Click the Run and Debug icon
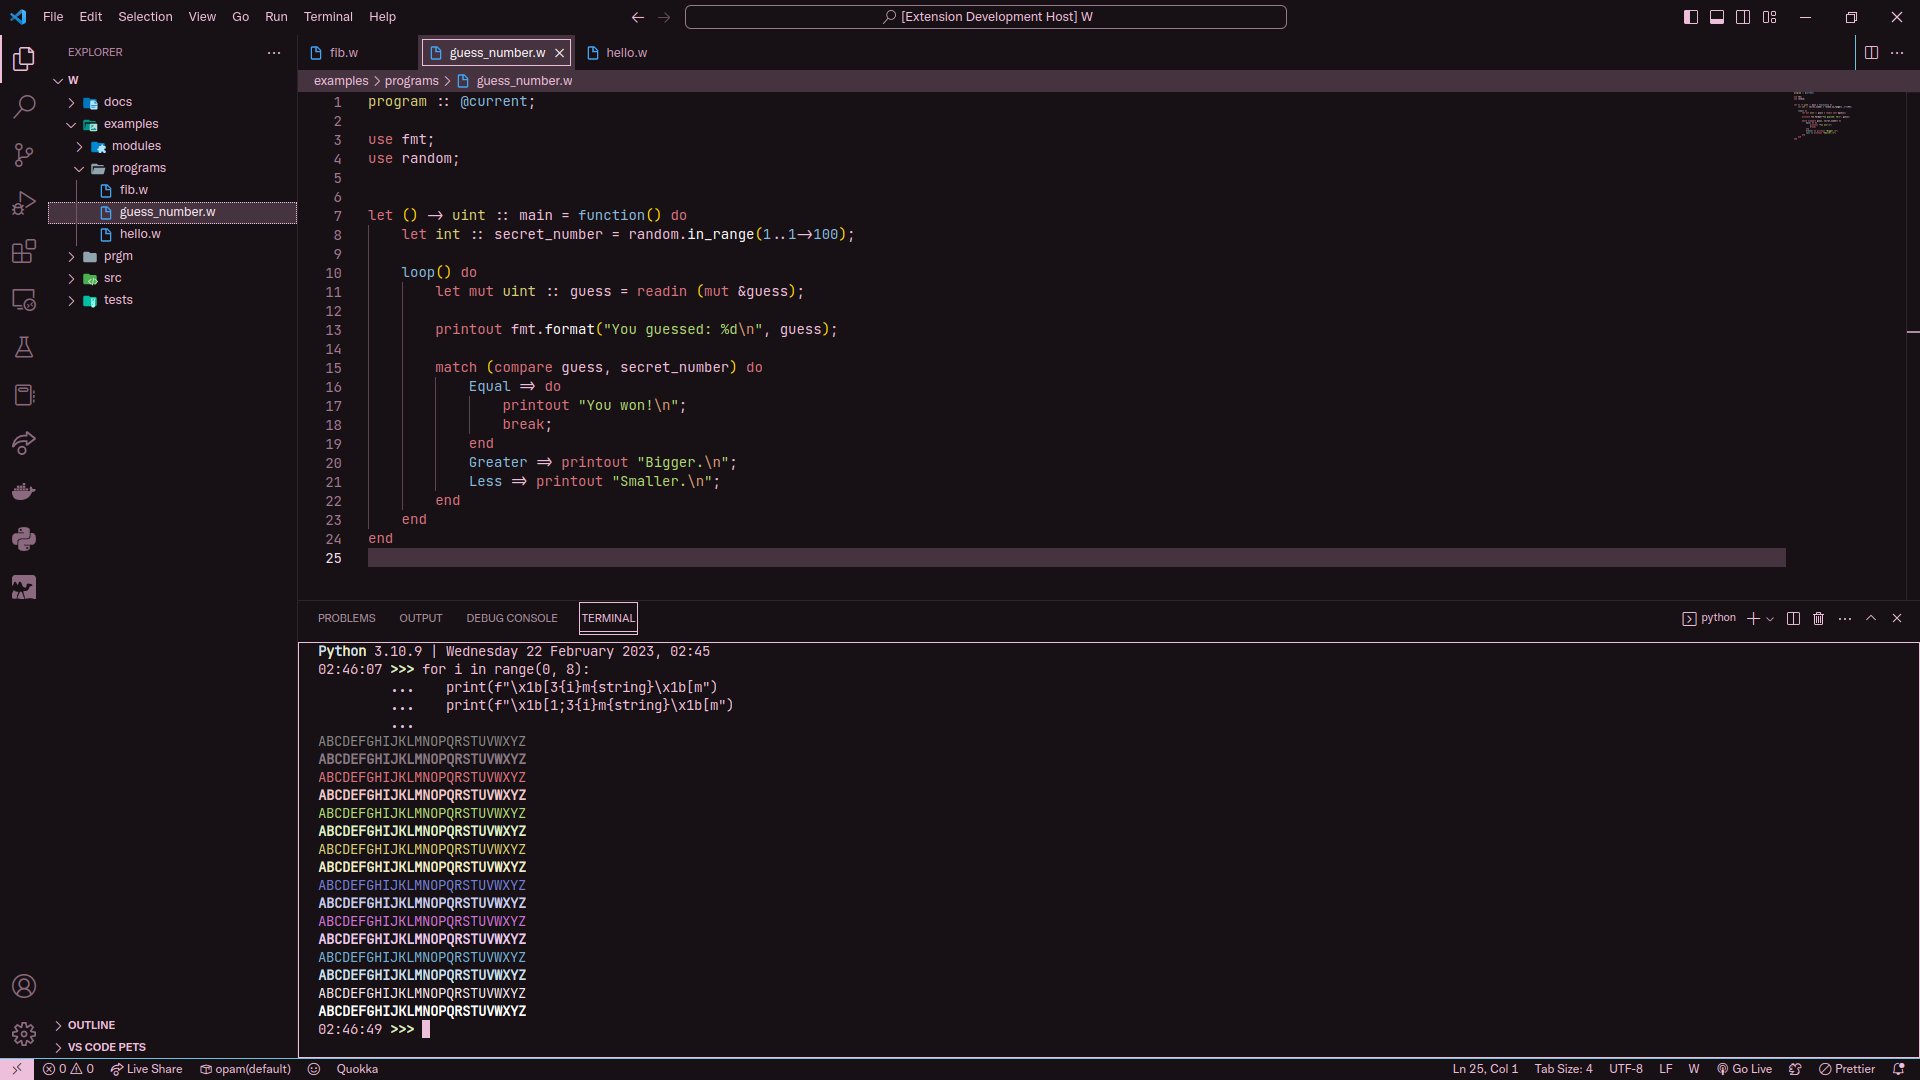 (24, 203)
